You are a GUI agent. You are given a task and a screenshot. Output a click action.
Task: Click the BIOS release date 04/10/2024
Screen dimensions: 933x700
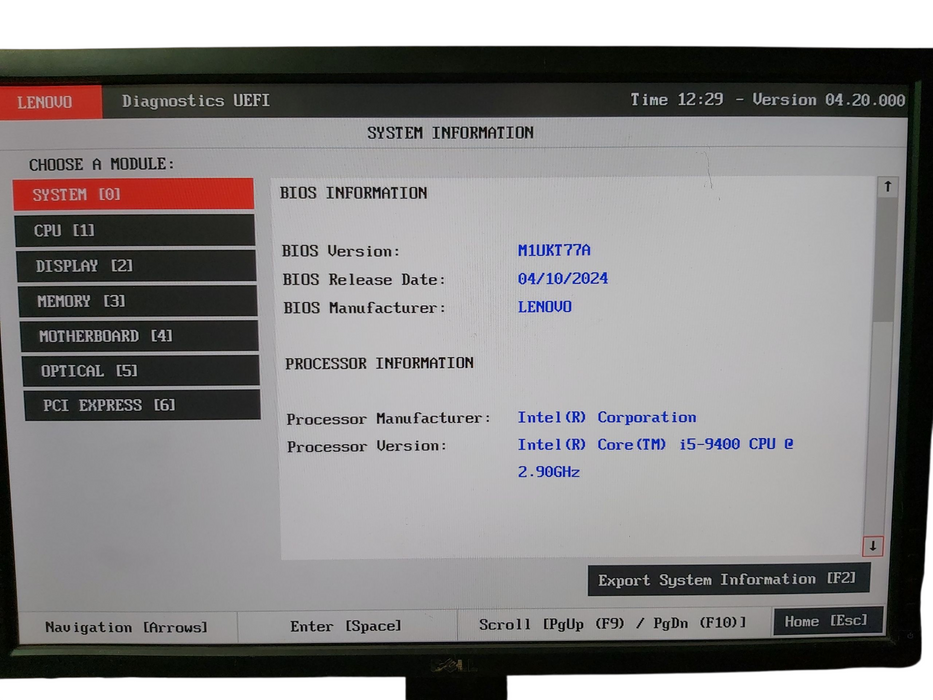(563, 279)
